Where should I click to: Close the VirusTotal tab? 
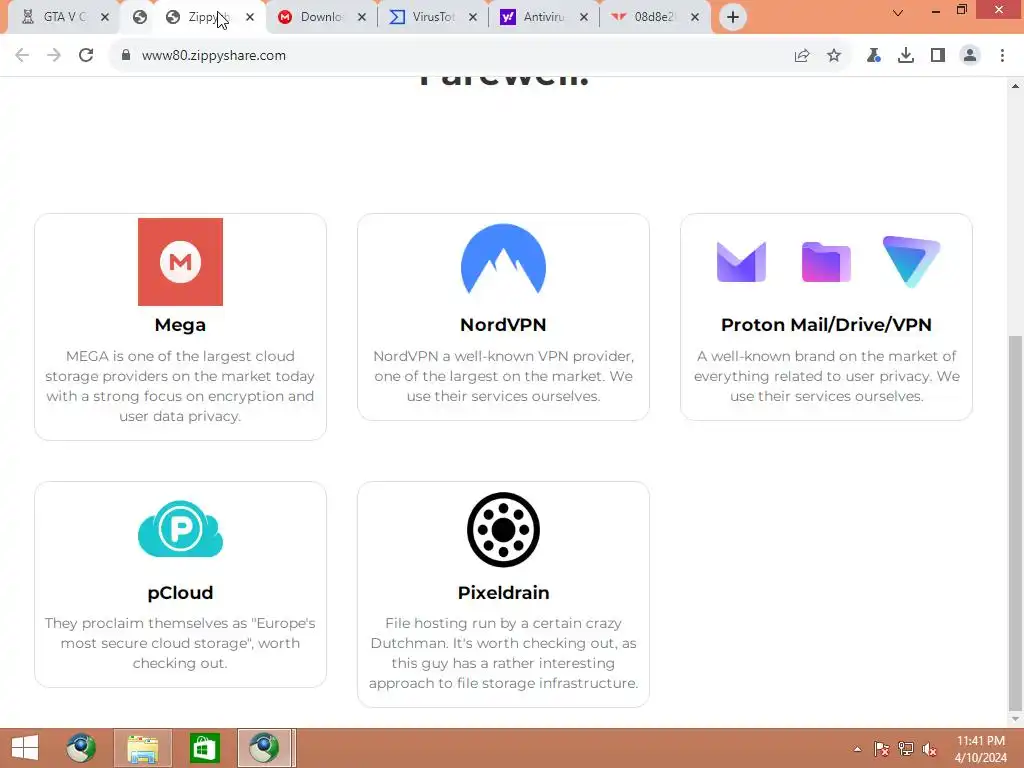[473, 17]
